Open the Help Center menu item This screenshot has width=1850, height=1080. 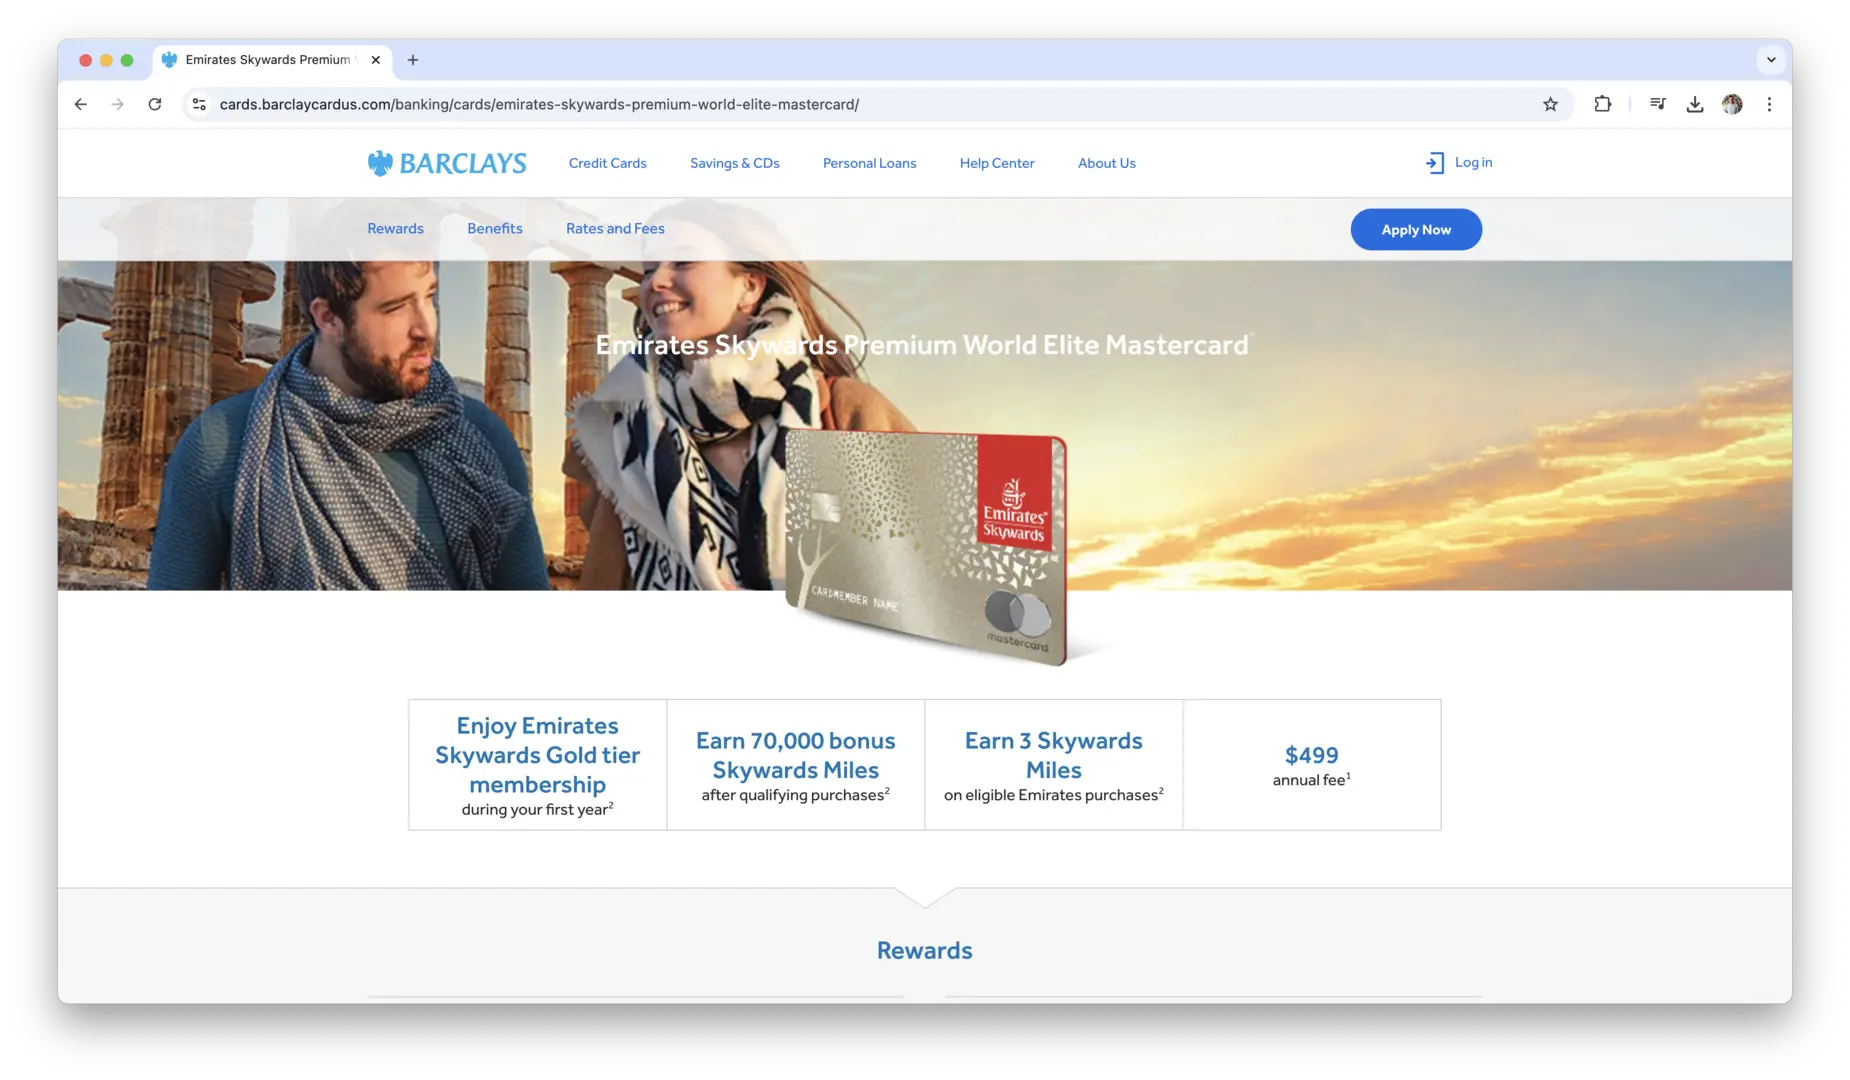[997, 163]
